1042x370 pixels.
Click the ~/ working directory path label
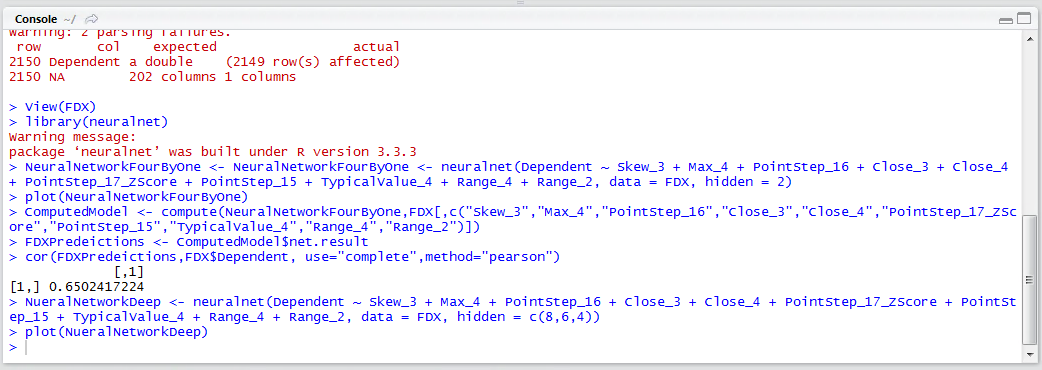pyautogui.click(x=70, y=19)
